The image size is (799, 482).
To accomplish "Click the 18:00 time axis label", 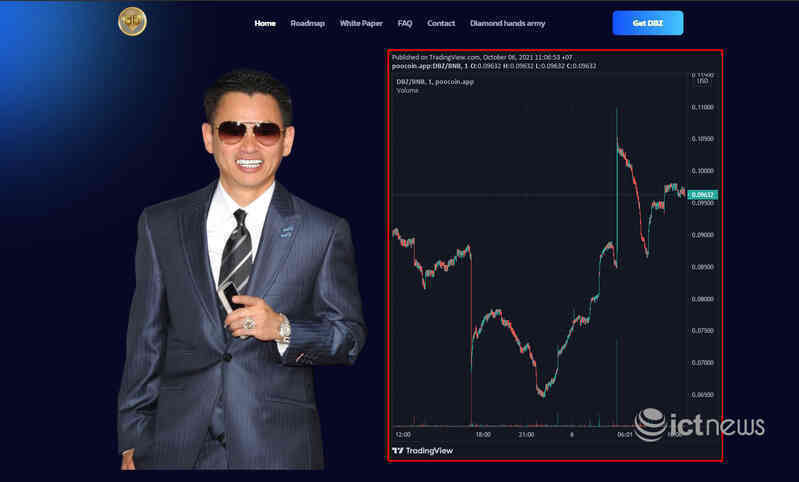I will click(x=483, y=435).
